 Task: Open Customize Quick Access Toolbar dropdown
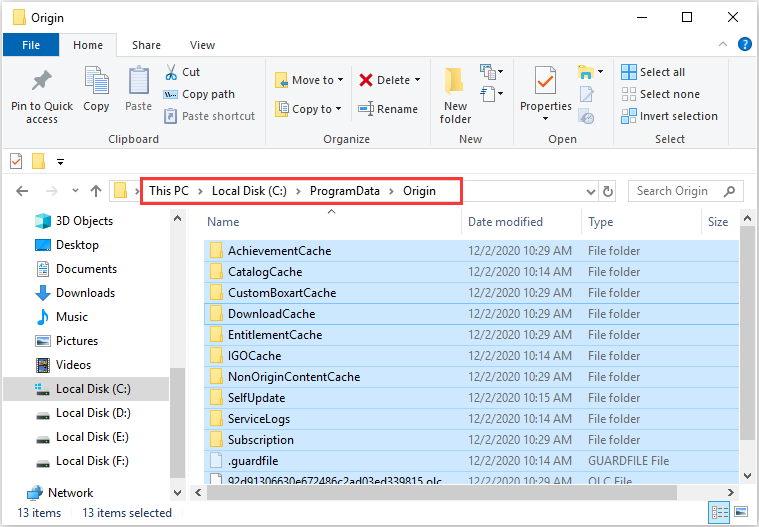(x=61, y=162)
